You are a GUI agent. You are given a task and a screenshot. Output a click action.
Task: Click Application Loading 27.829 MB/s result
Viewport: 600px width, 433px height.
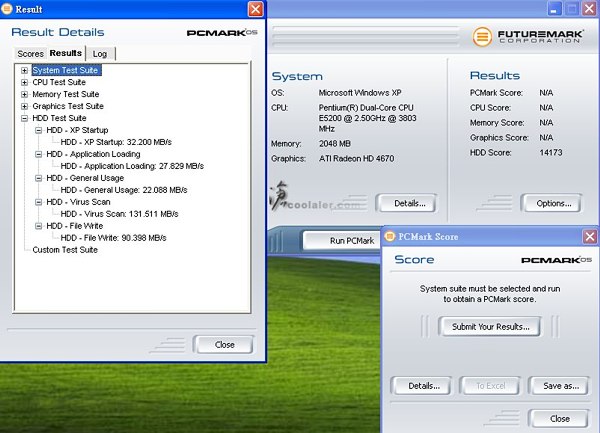point(132,166)
